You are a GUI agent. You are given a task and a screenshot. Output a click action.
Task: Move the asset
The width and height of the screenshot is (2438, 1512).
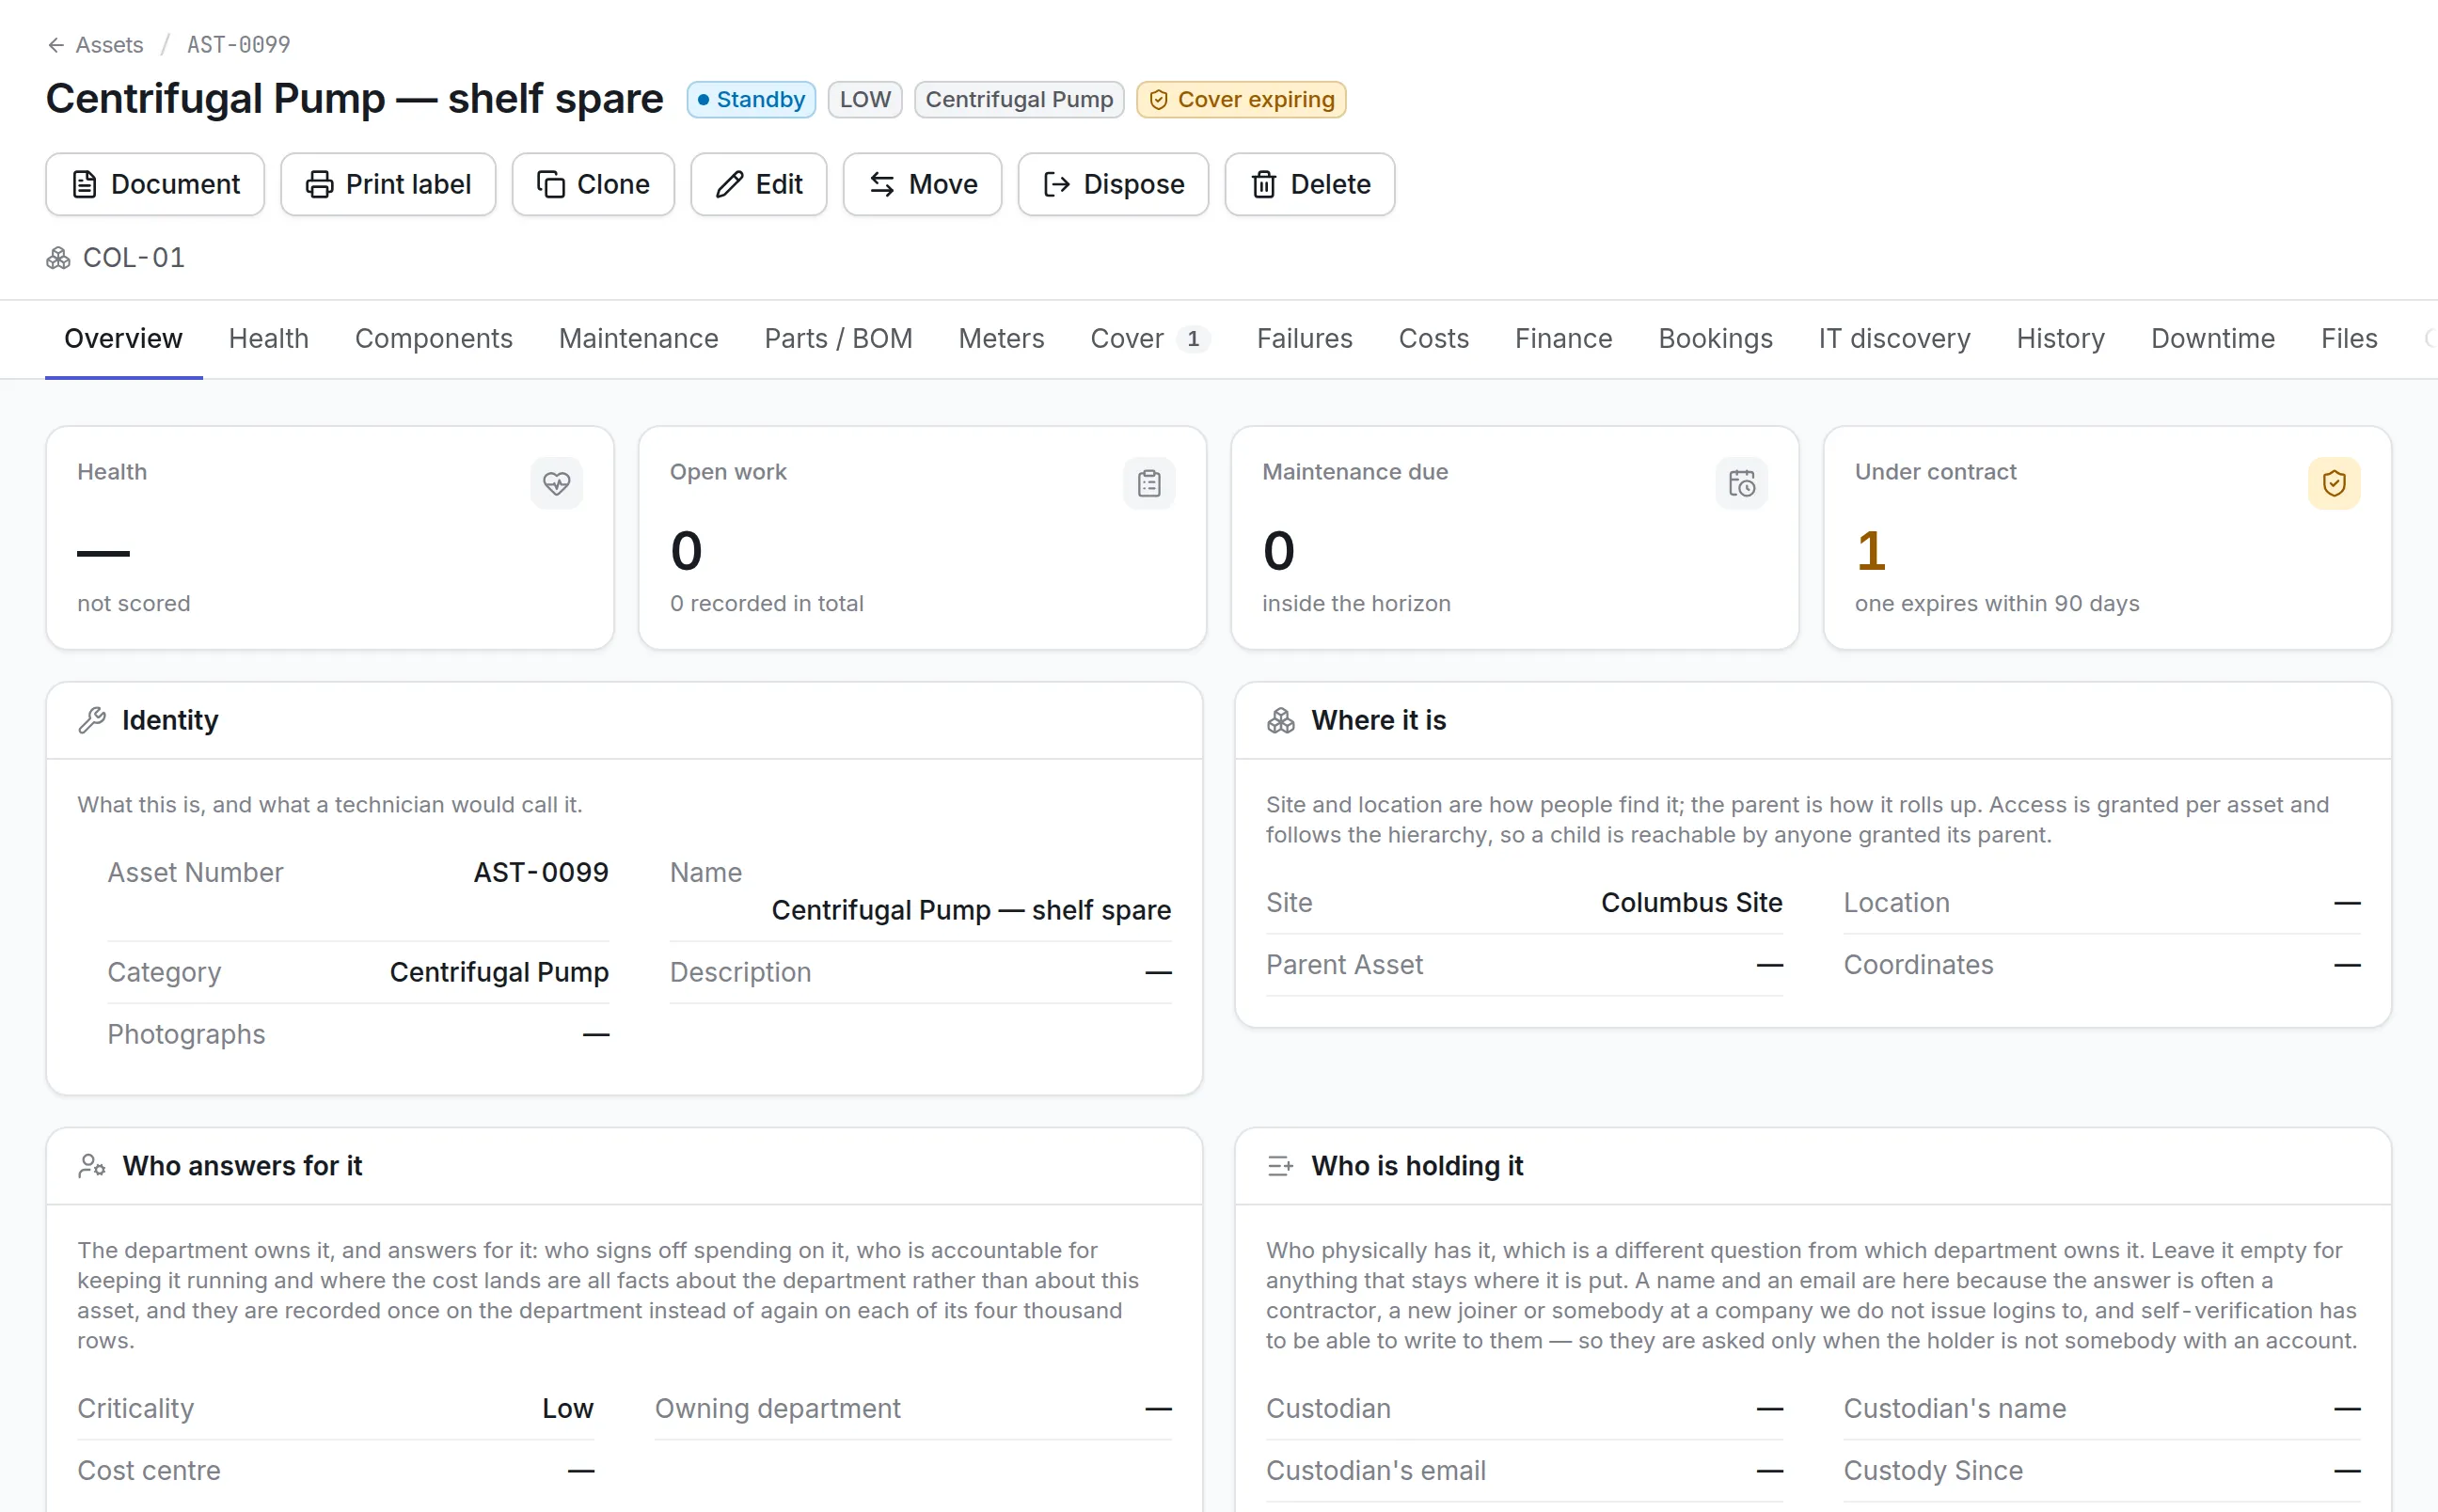(x=922, y=184)
